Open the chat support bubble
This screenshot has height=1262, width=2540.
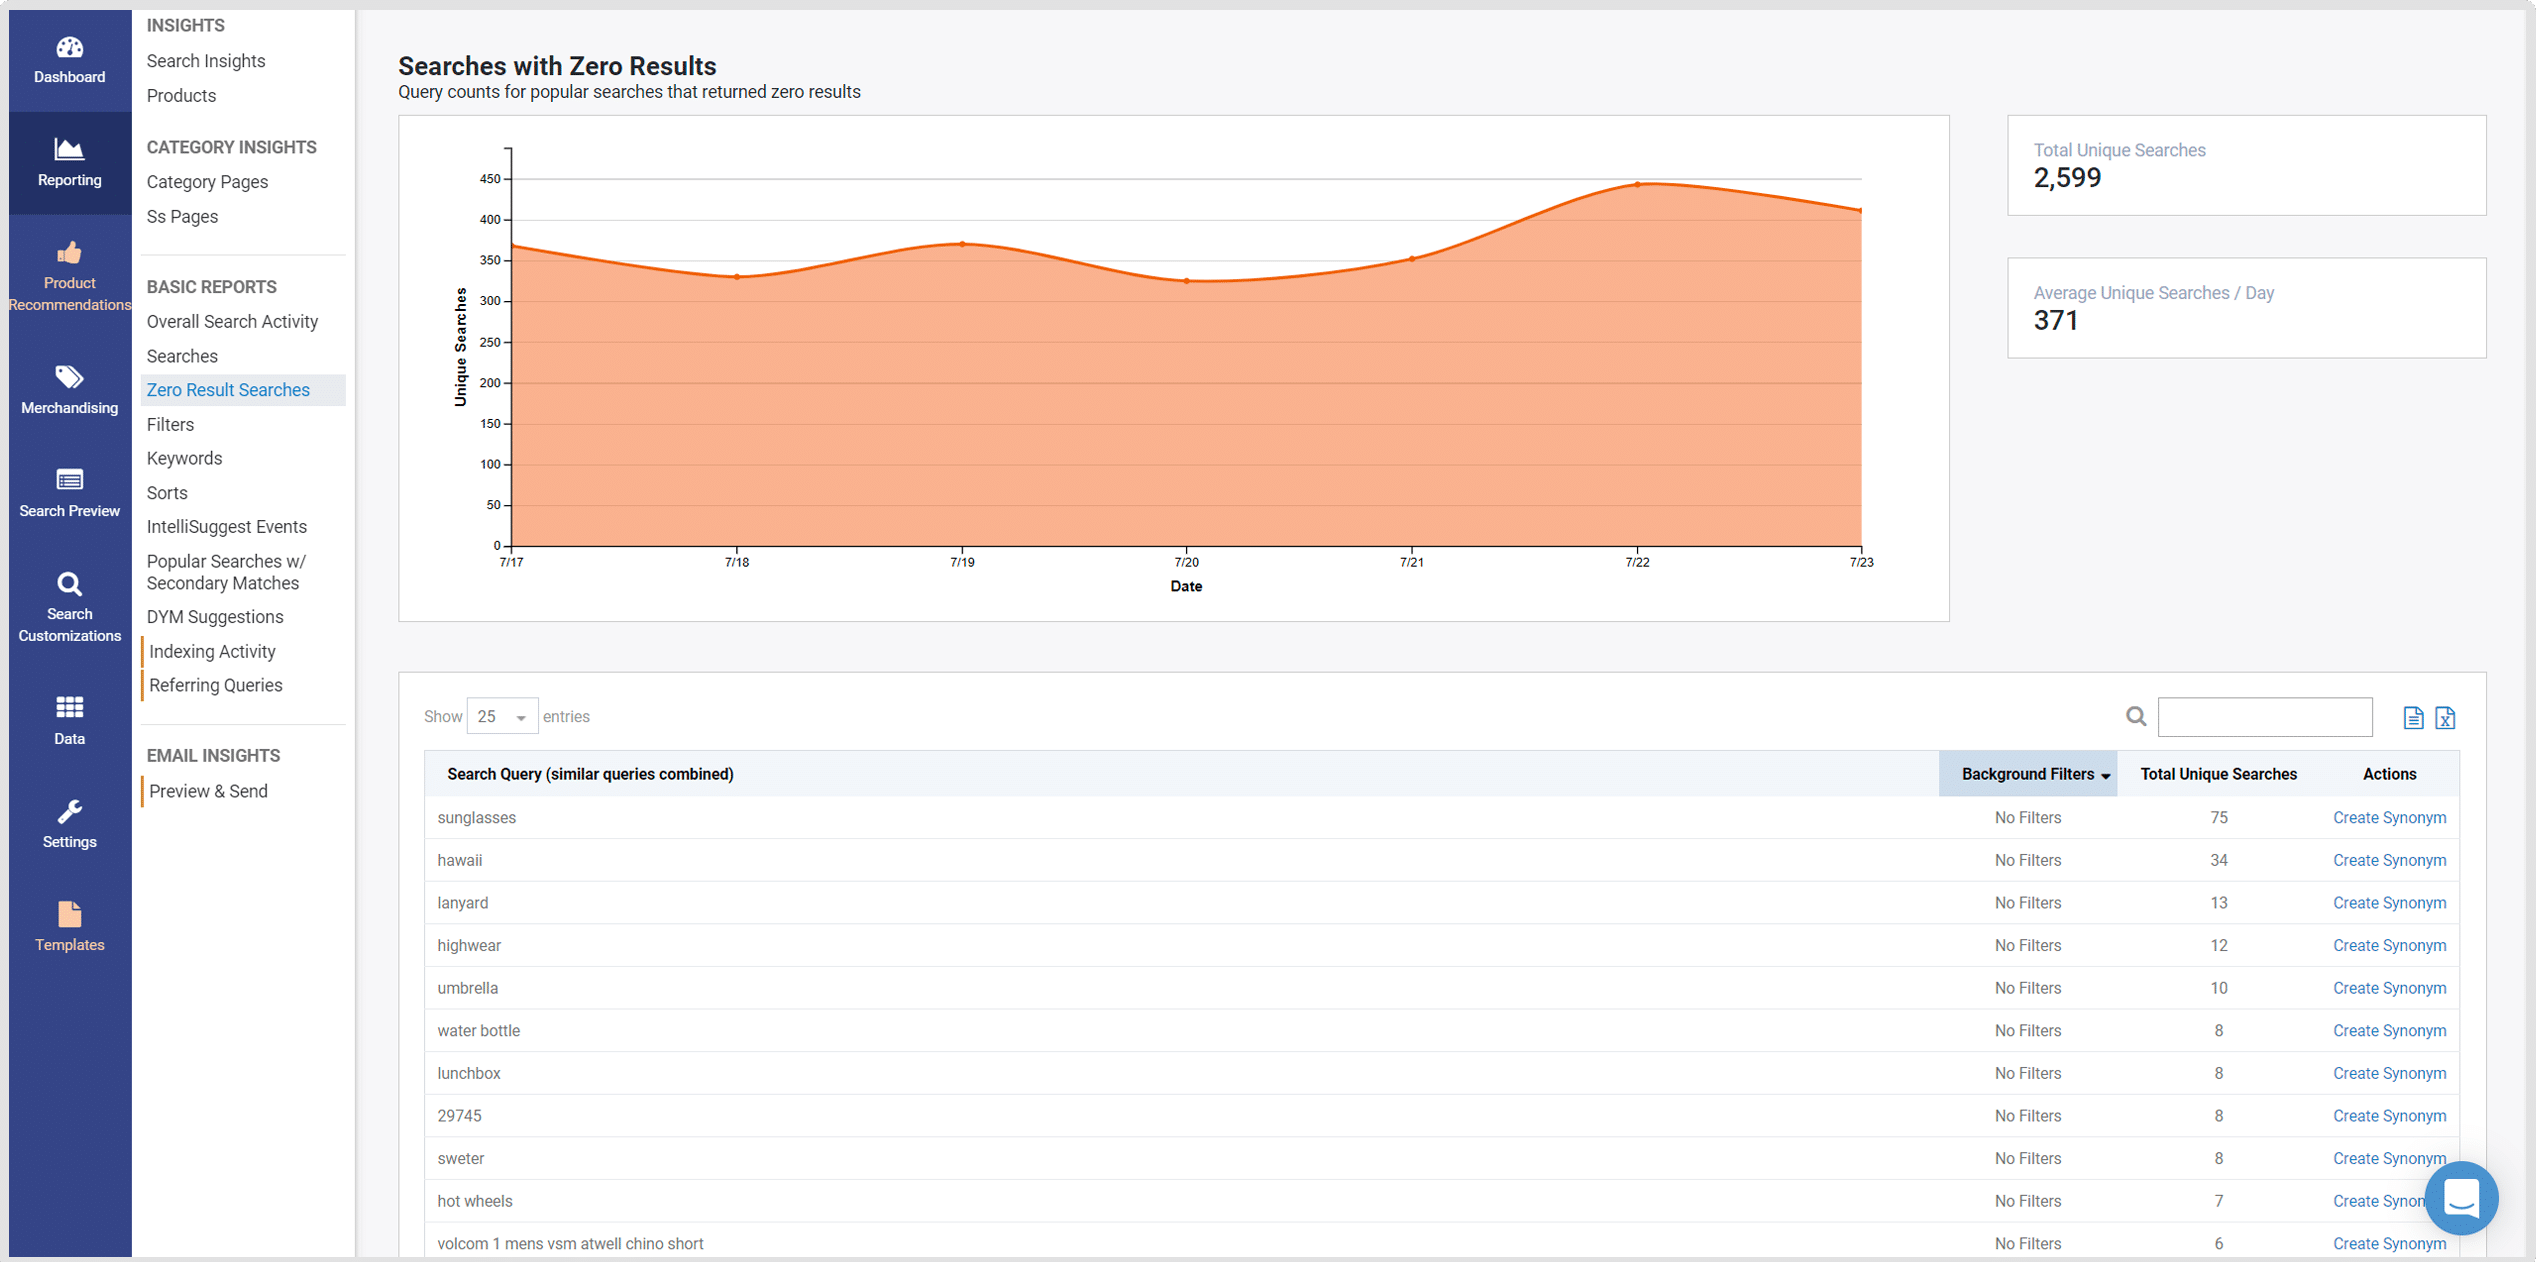[2461, 1197]
